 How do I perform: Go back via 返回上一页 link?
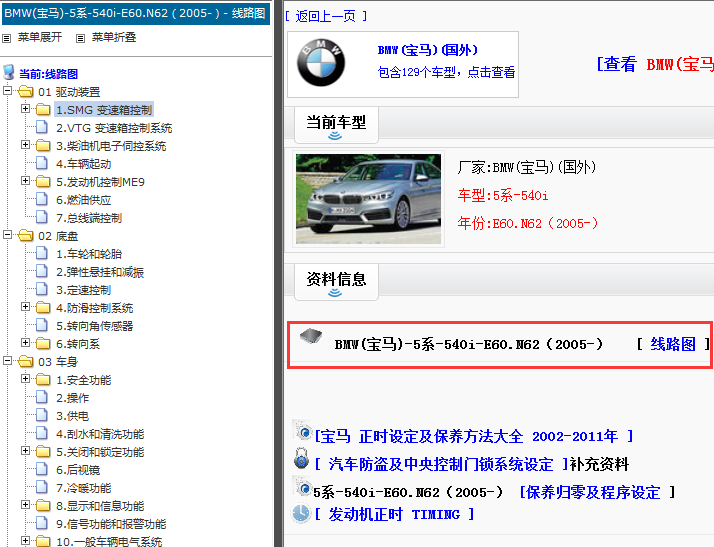(x=326, y=16)
